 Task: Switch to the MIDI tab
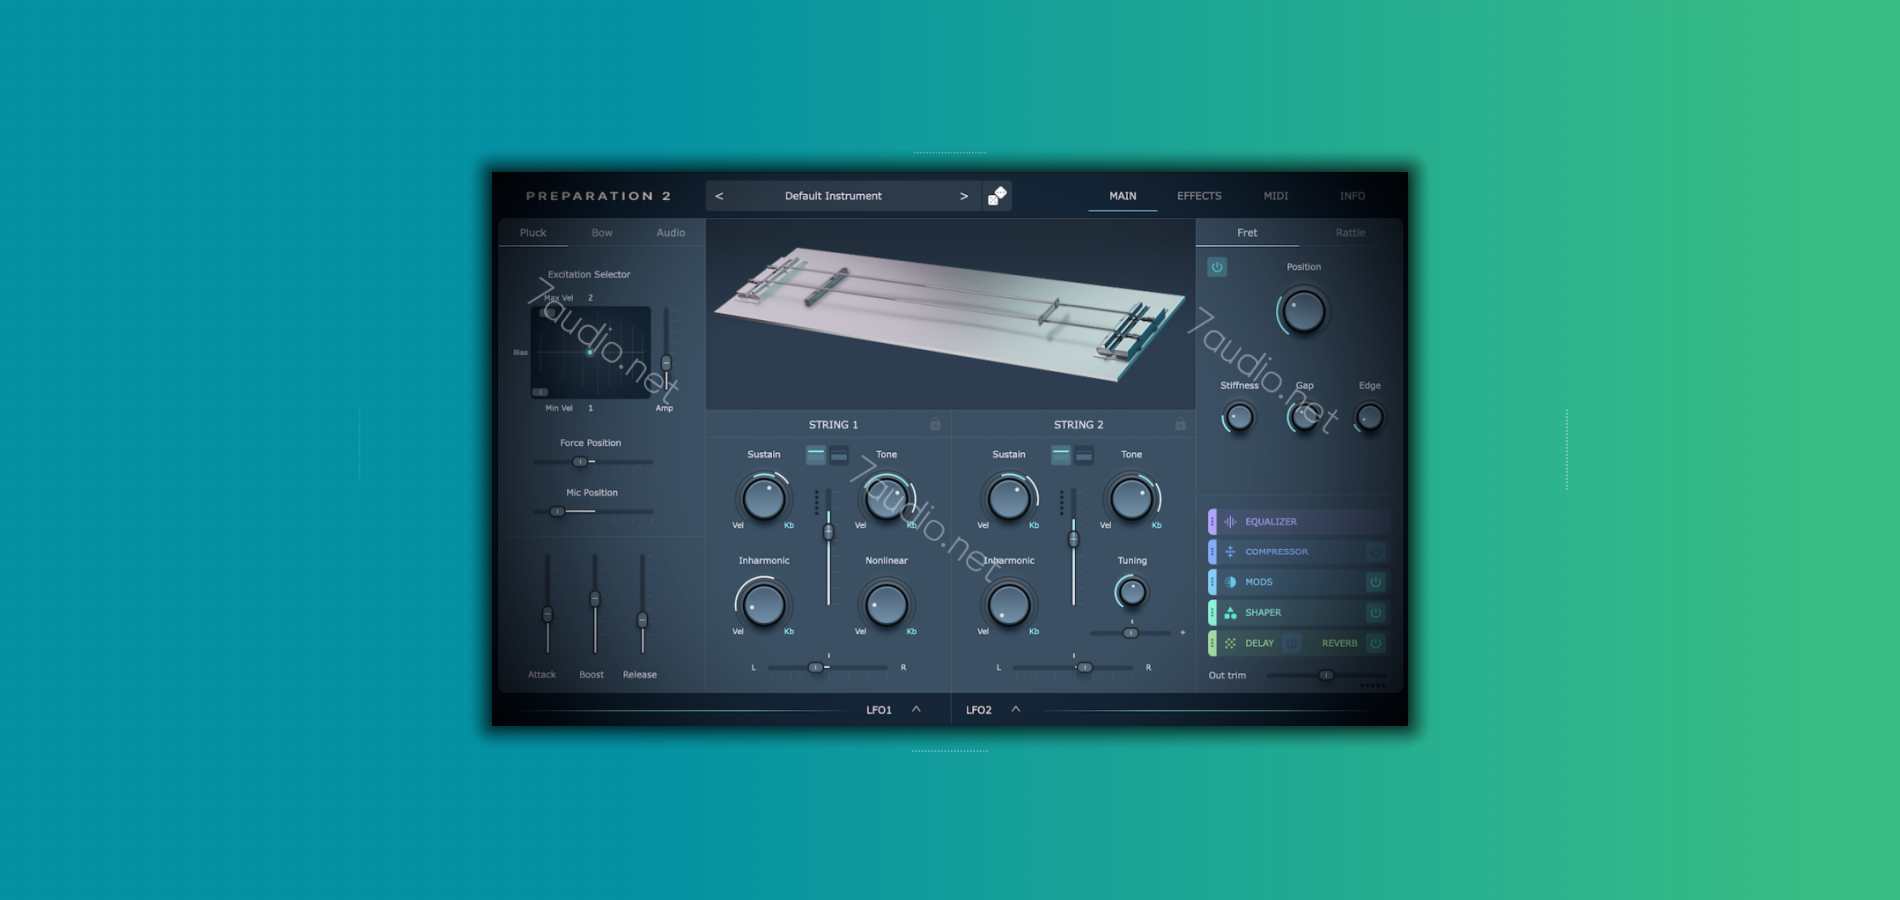pos(1276,196)
